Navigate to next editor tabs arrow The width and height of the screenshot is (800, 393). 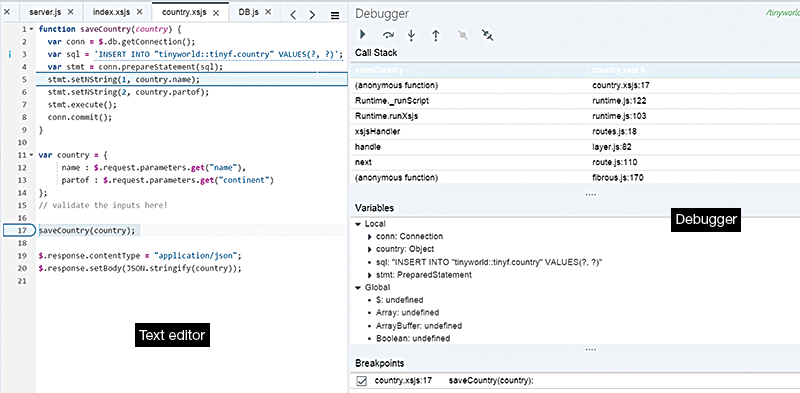pyautogui.click(x=312, y=15)
